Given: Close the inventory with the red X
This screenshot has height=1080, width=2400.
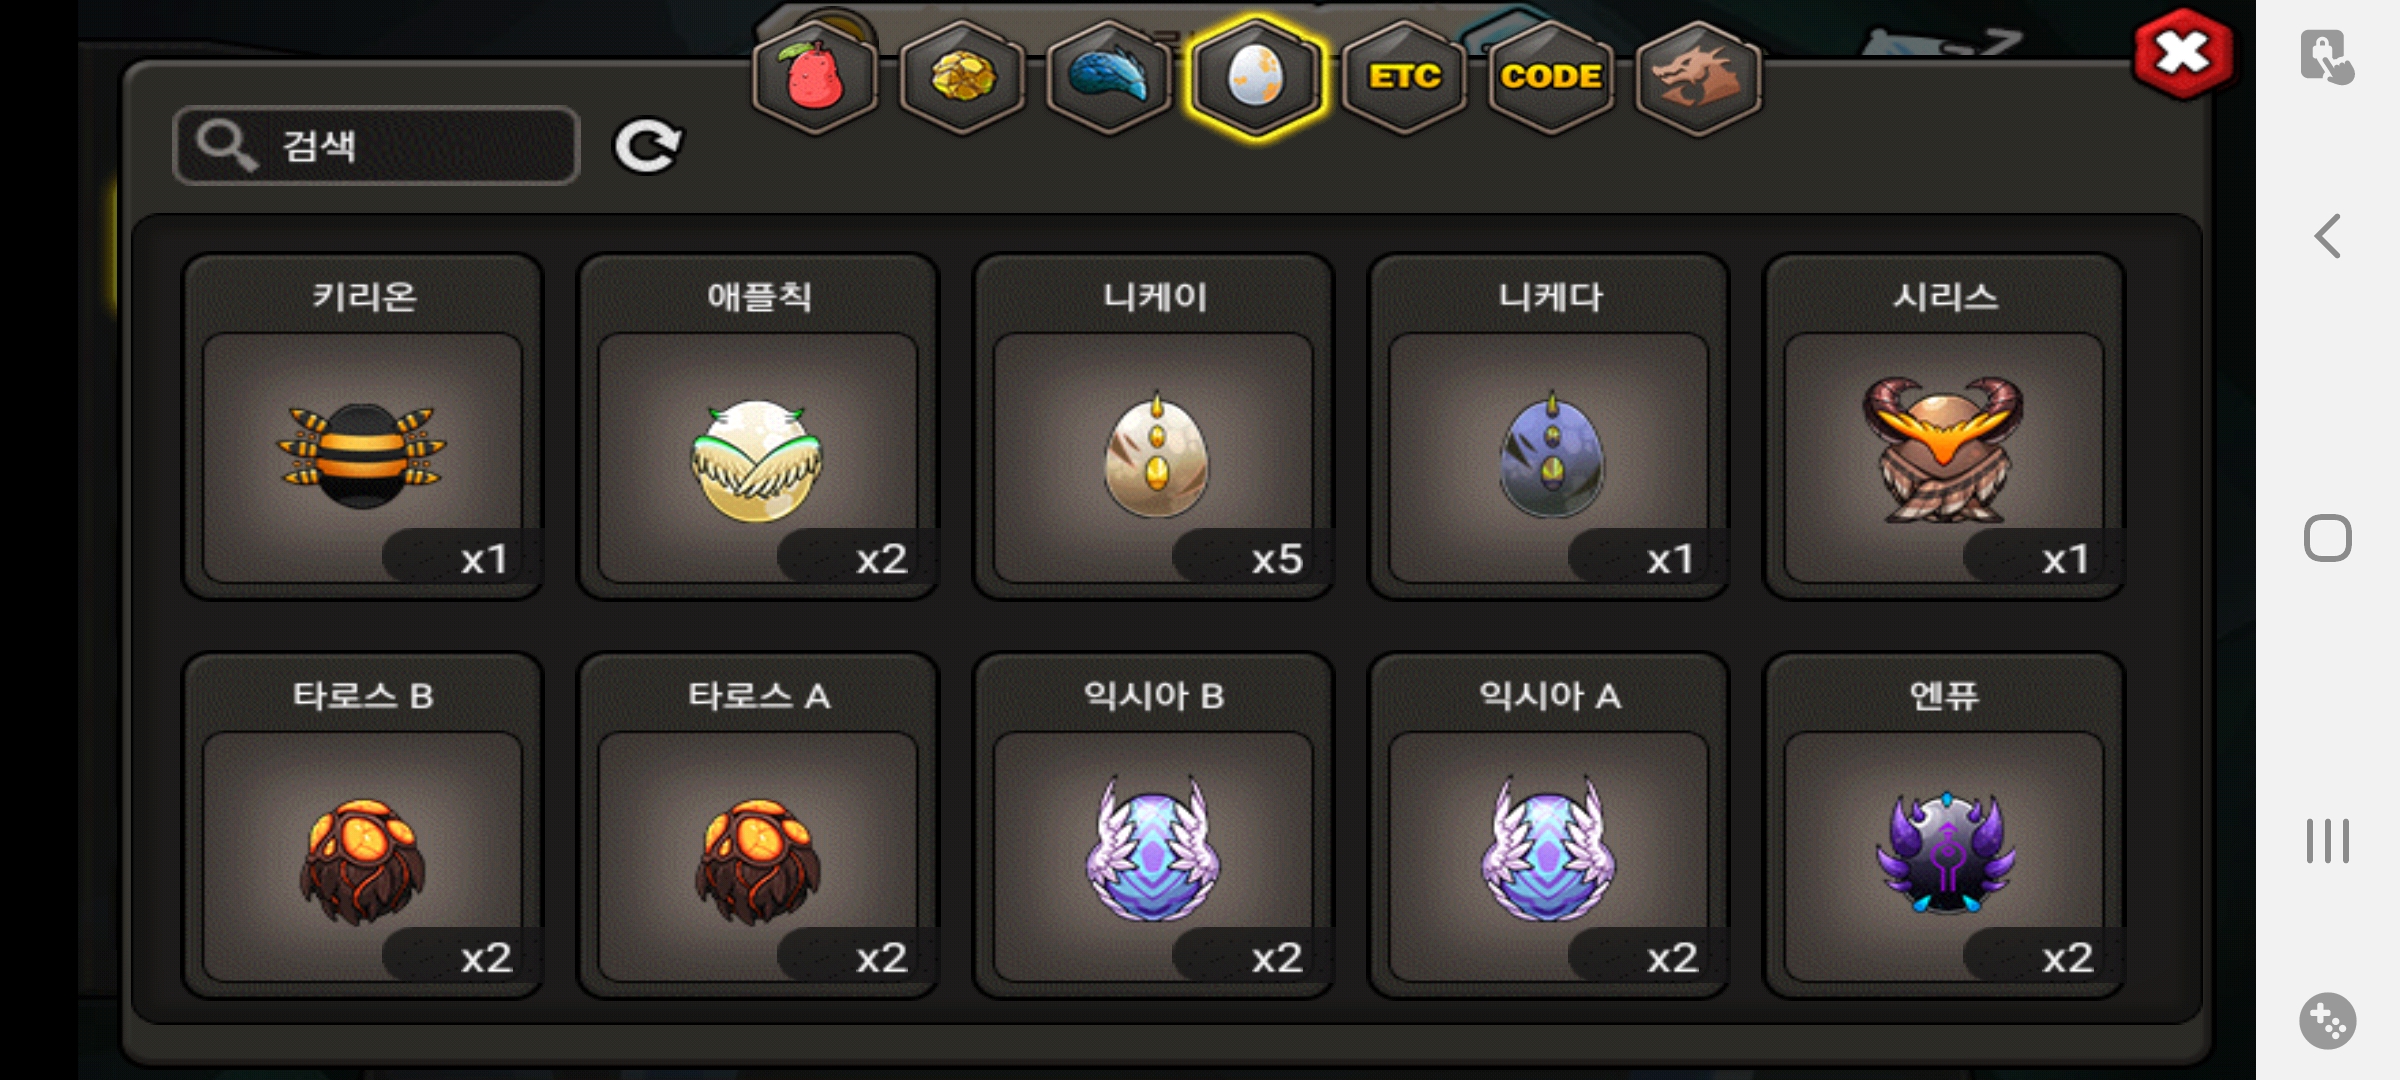Looking at the screenshot, I should [2183, 54].
